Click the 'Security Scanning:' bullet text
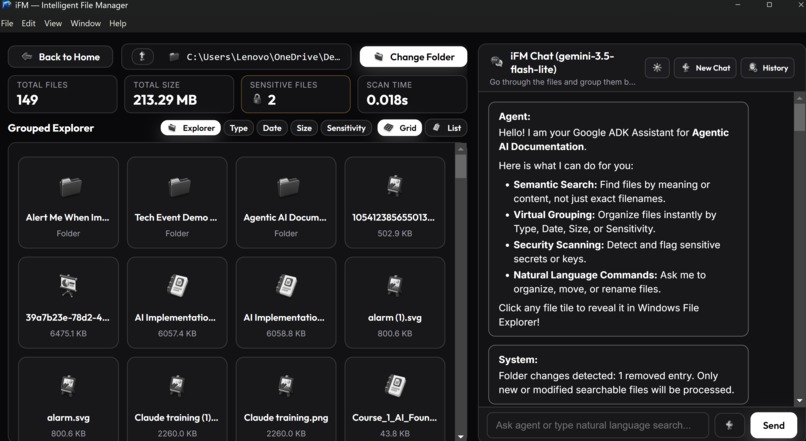806x441 pixels. pos(559,245)
